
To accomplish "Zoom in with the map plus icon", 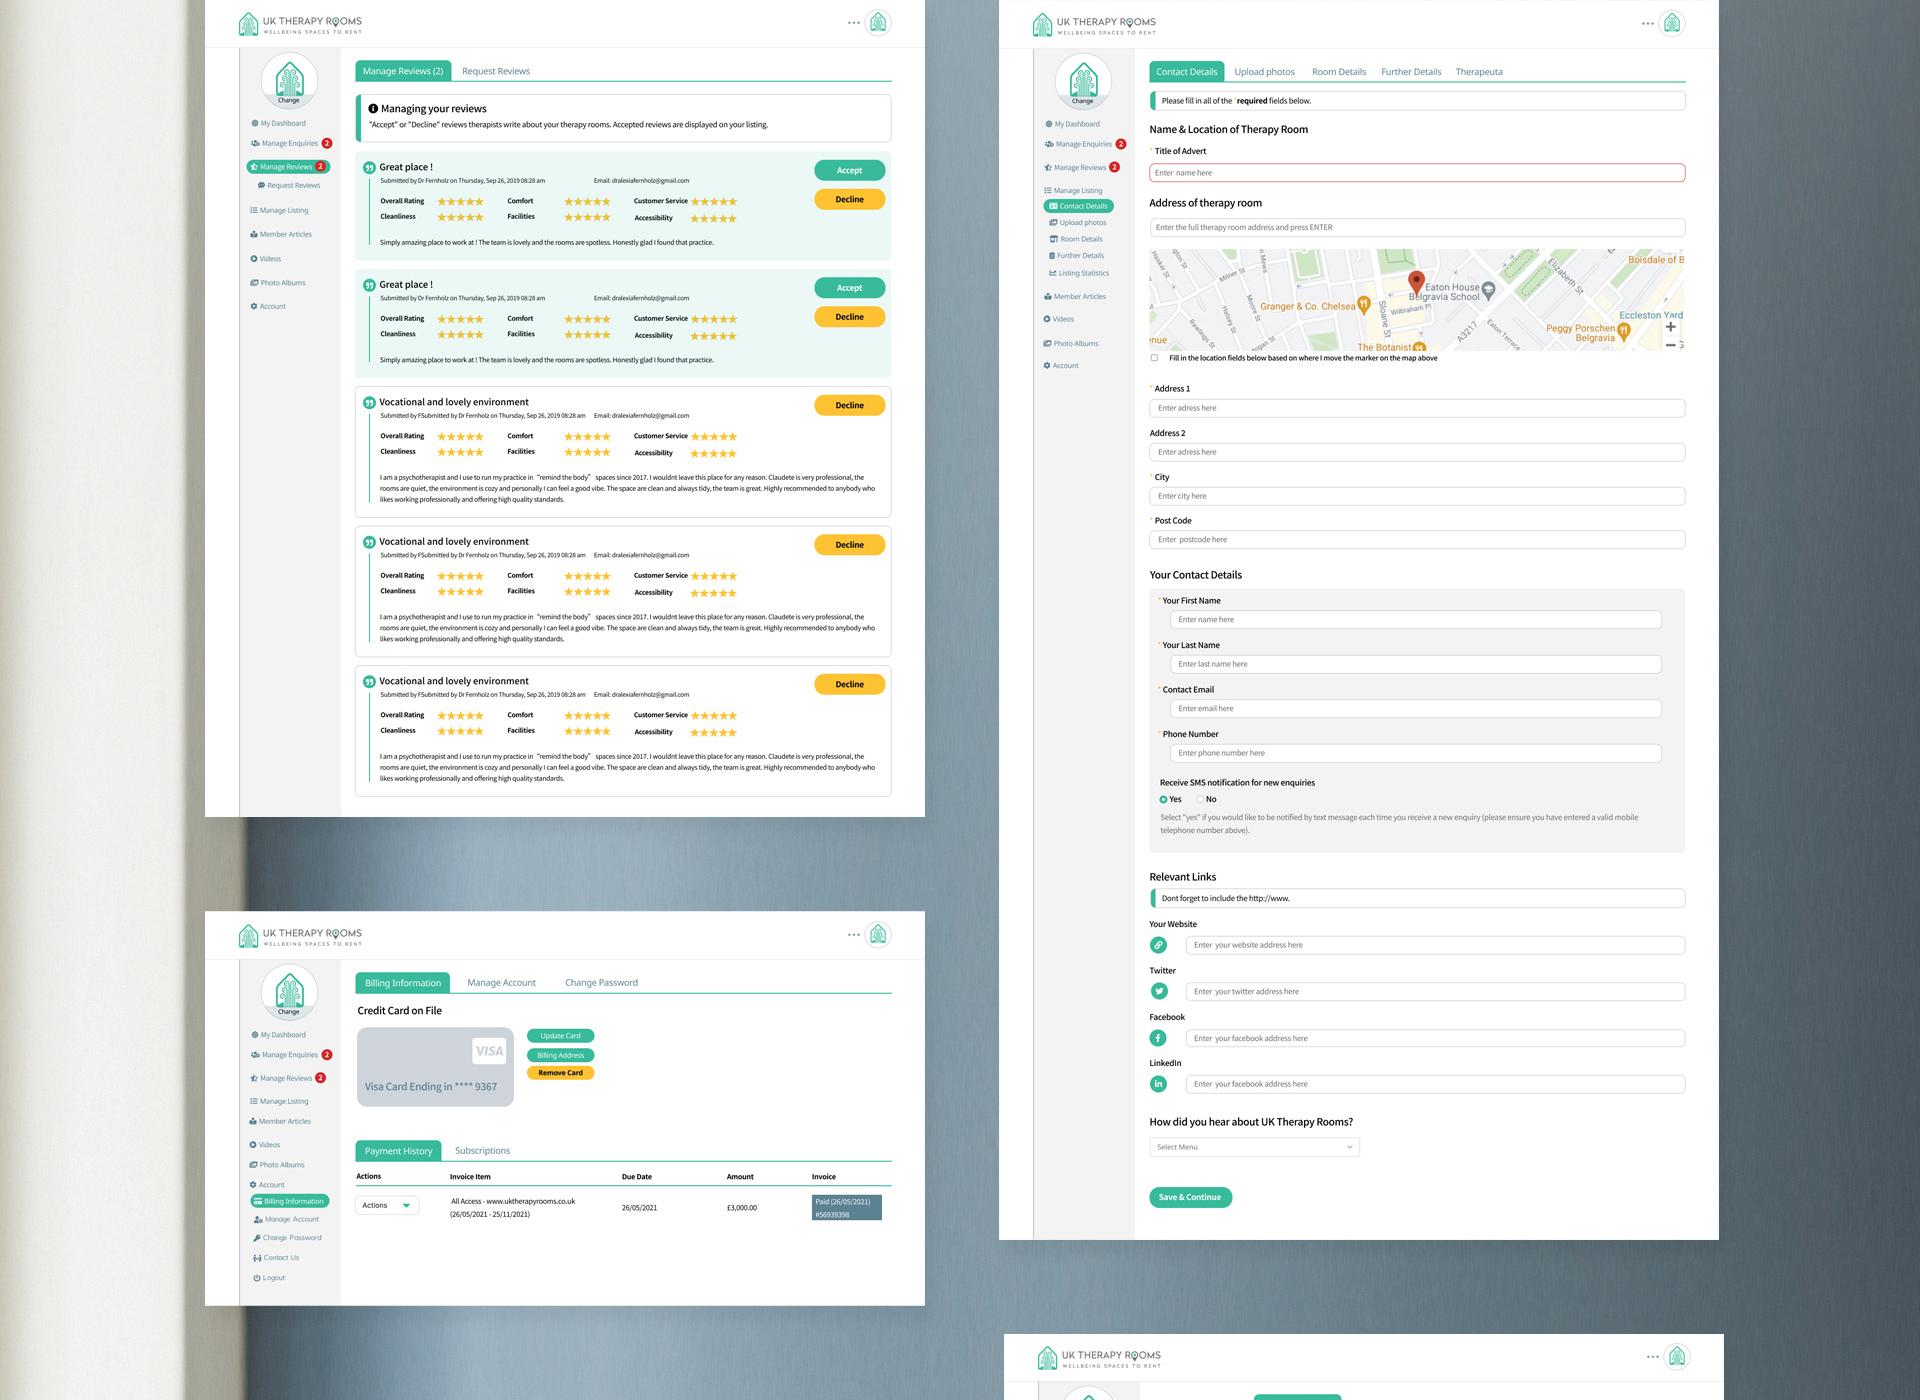I will pyautogui.click(x=1670, y=327).
